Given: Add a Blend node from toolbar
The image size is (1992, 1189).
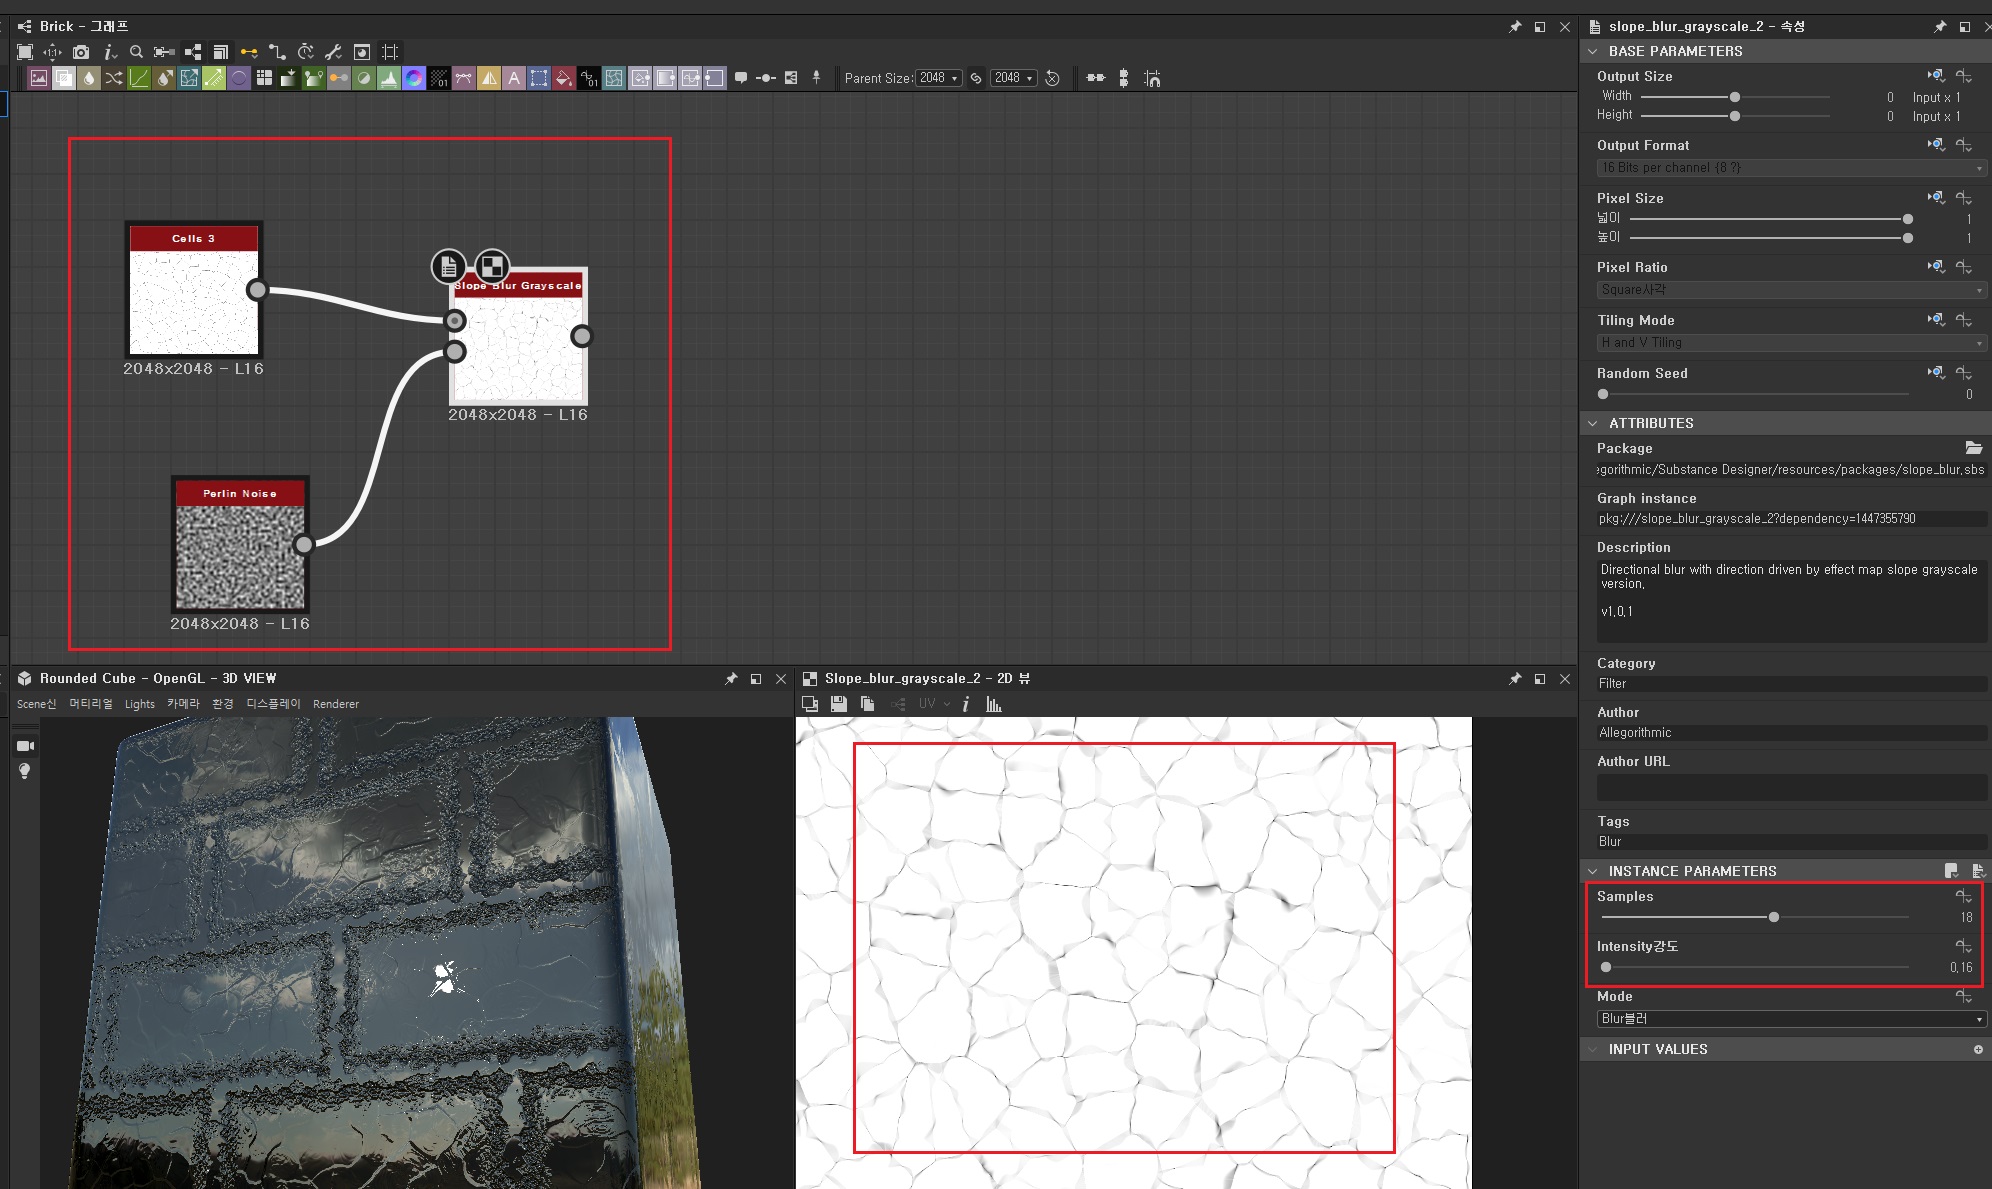Looking at the screenshot, I should click(x=64, y=78).
